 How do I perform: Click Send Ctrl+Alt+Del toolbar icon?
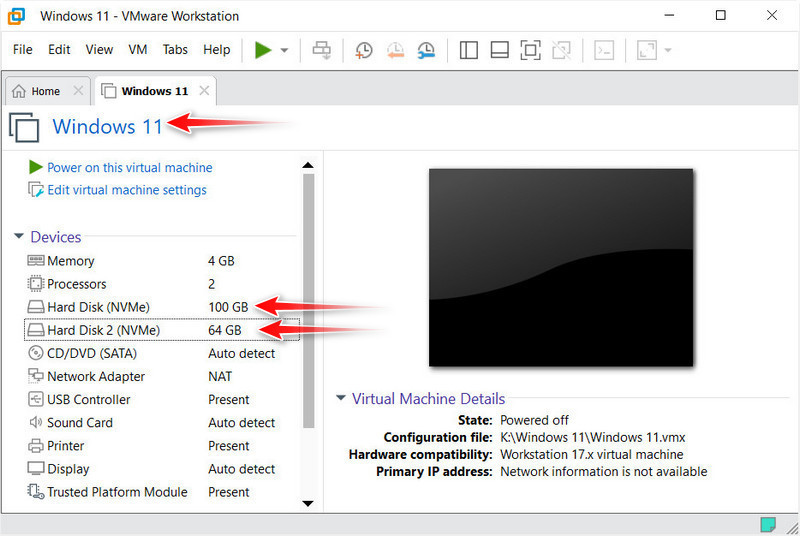(322, 50)
